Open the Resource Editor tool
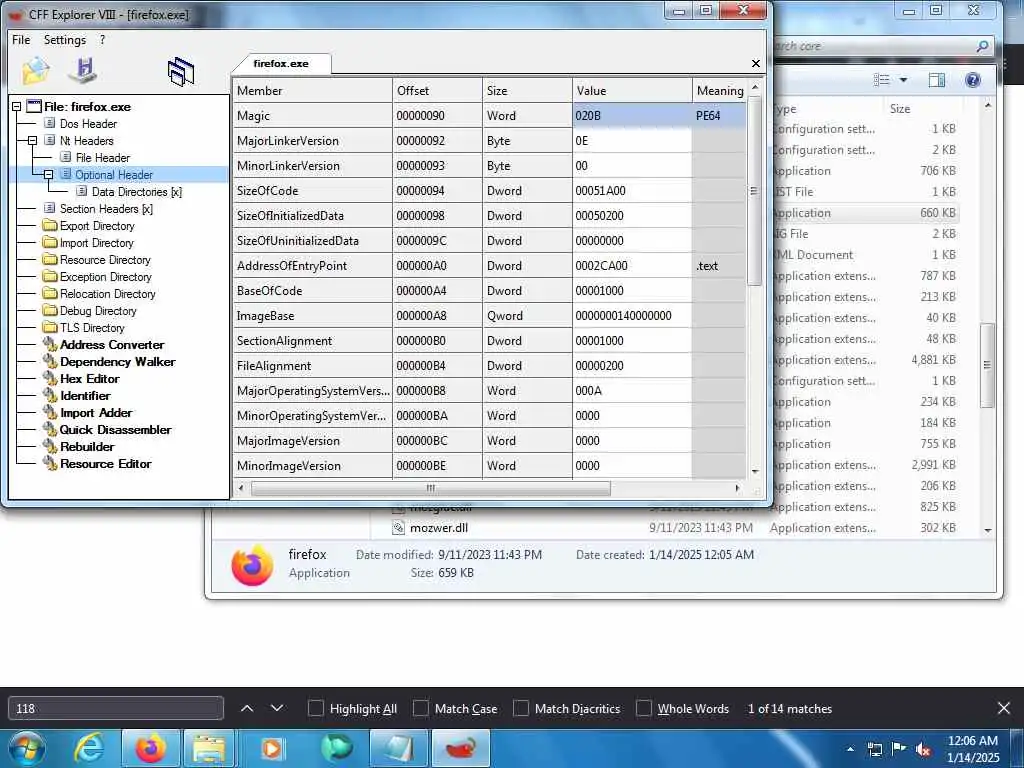This screenshot has width=1024, height=768. pos(106,464)
